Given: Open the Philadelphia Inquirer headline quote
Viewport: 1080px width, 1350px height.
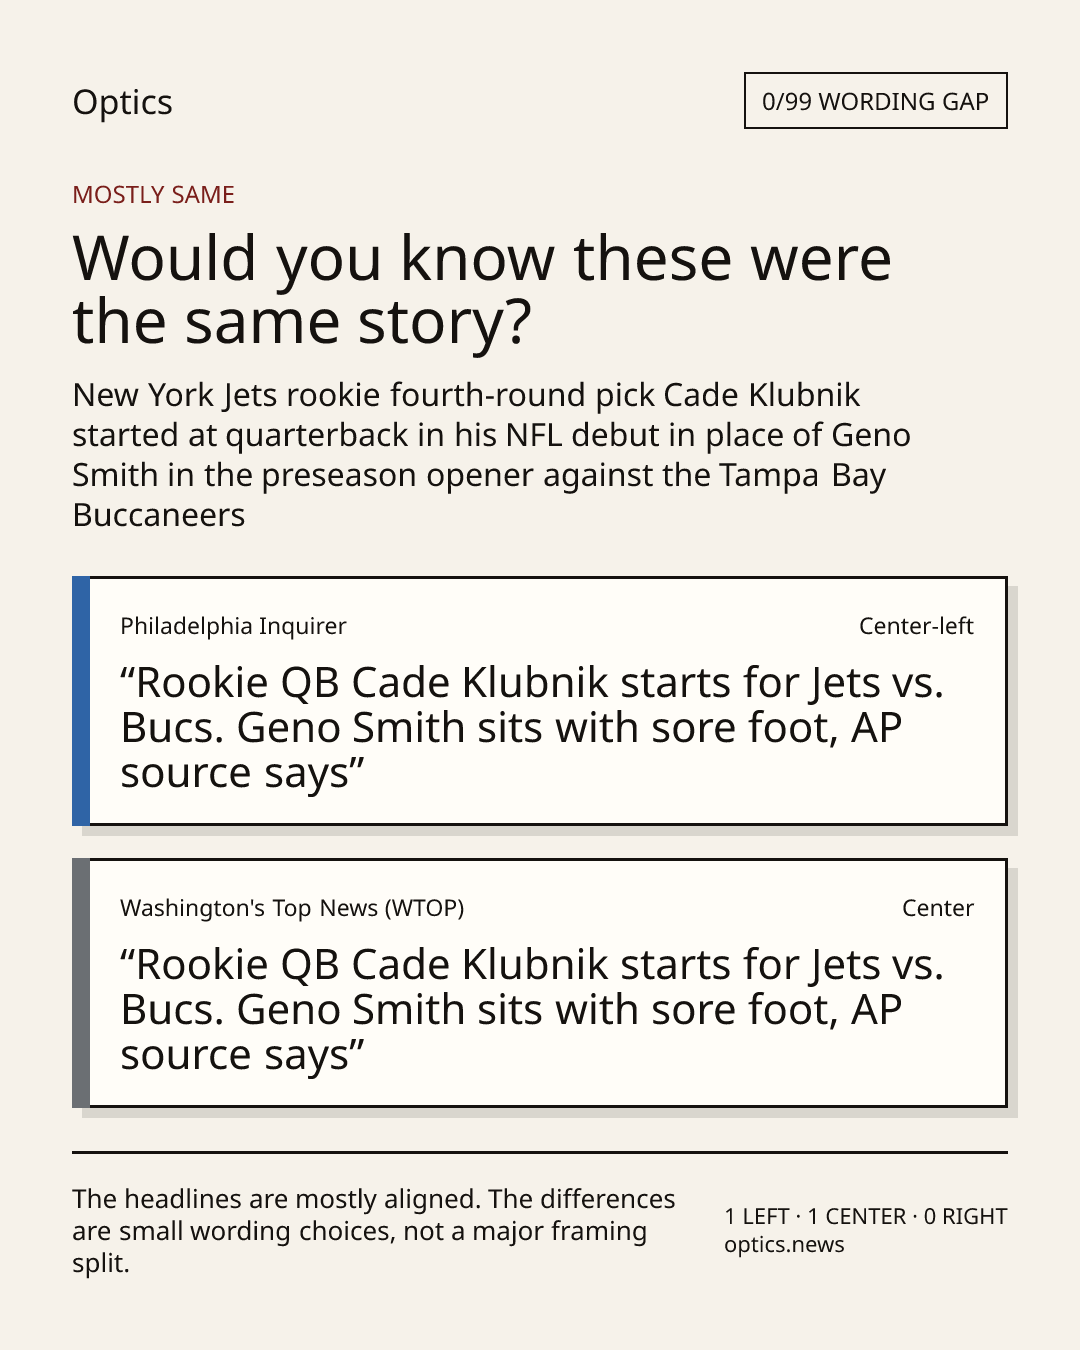Looking at the screenshot, I should click(532, 728).
